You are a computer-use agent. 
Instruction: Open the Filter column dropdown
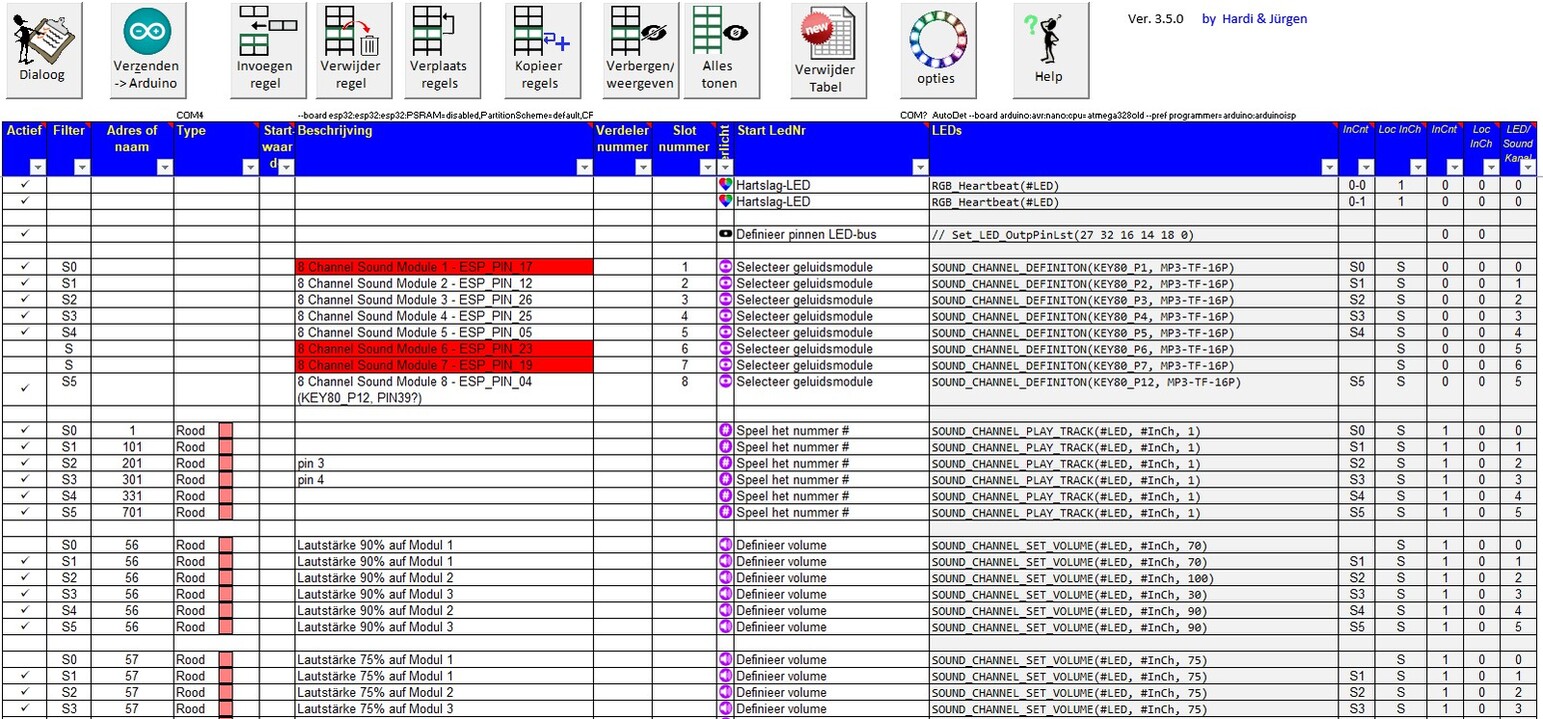pos(82,168)
